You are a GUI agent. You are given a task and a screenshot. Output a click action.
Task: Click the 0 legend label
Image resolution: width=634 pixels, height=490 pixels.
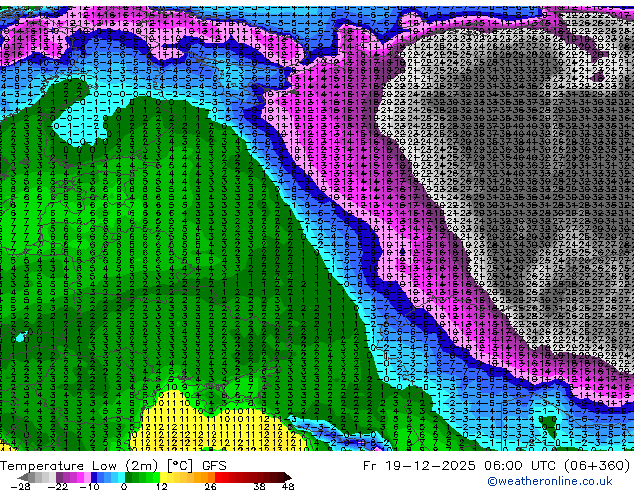click(124, 486)
